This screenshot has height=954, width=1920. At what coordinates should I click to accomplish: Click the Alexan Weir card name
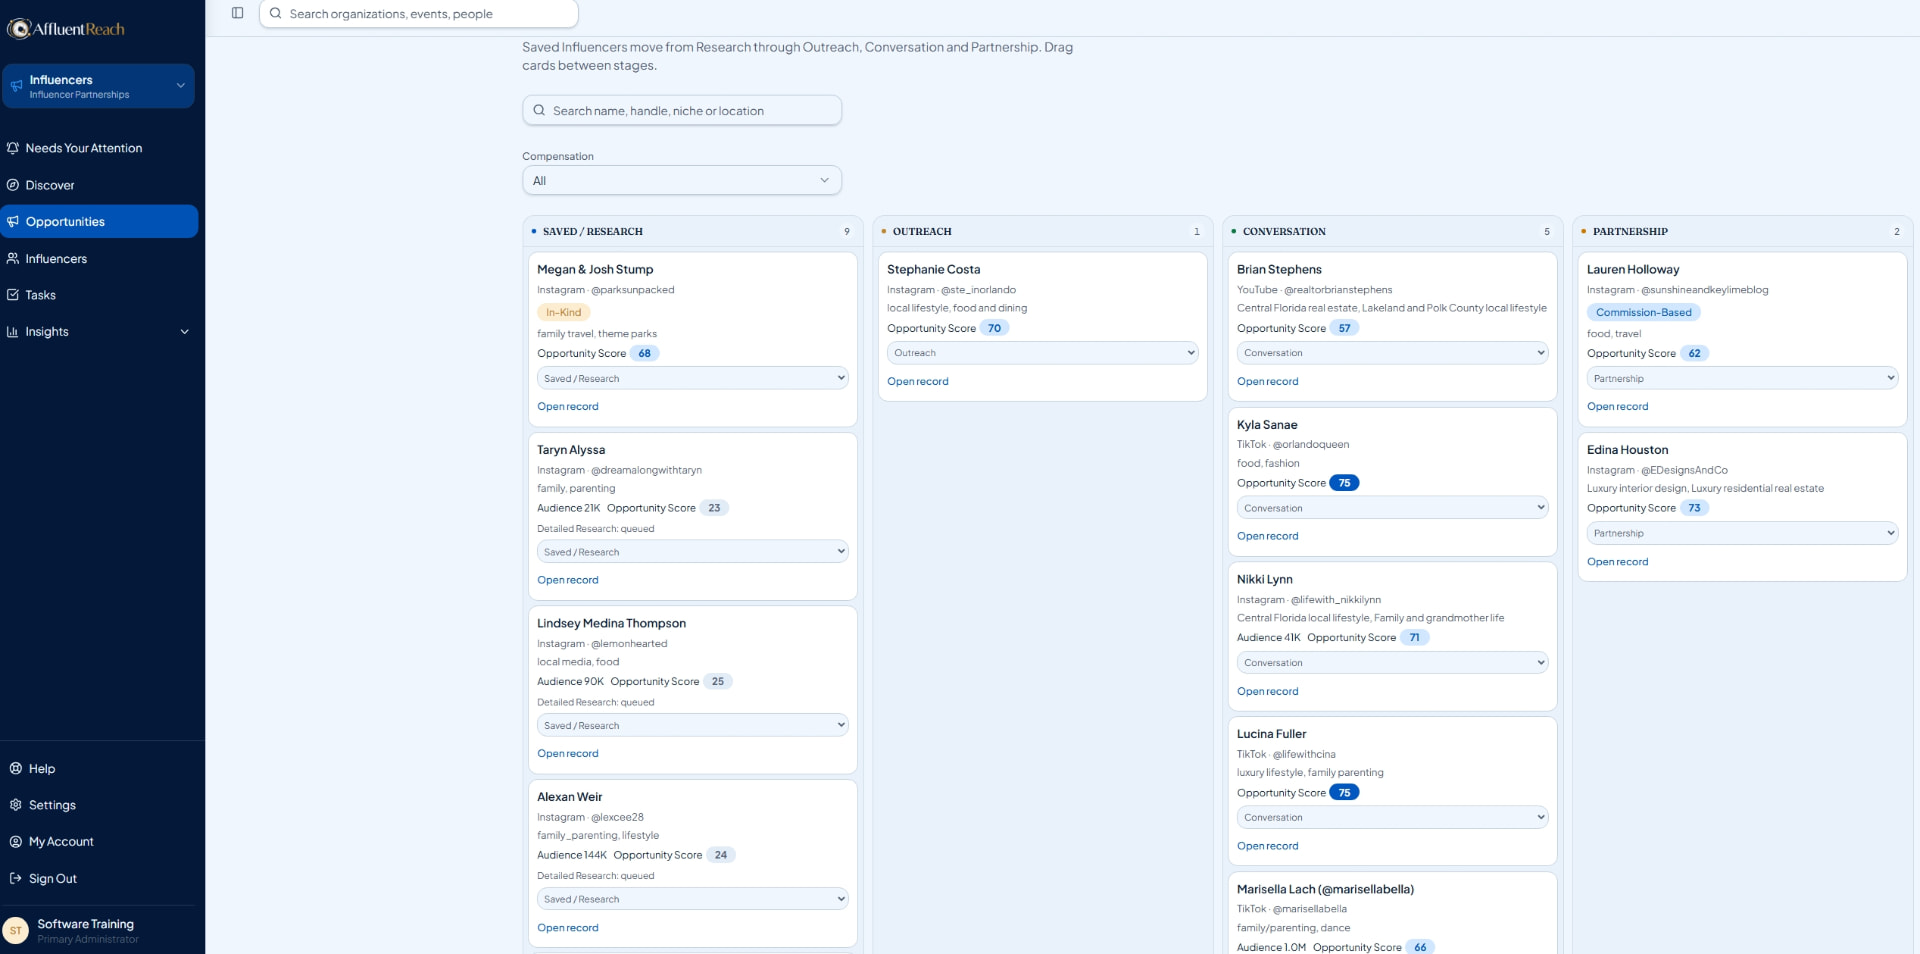pyautogui.click(x=569, y=797)
